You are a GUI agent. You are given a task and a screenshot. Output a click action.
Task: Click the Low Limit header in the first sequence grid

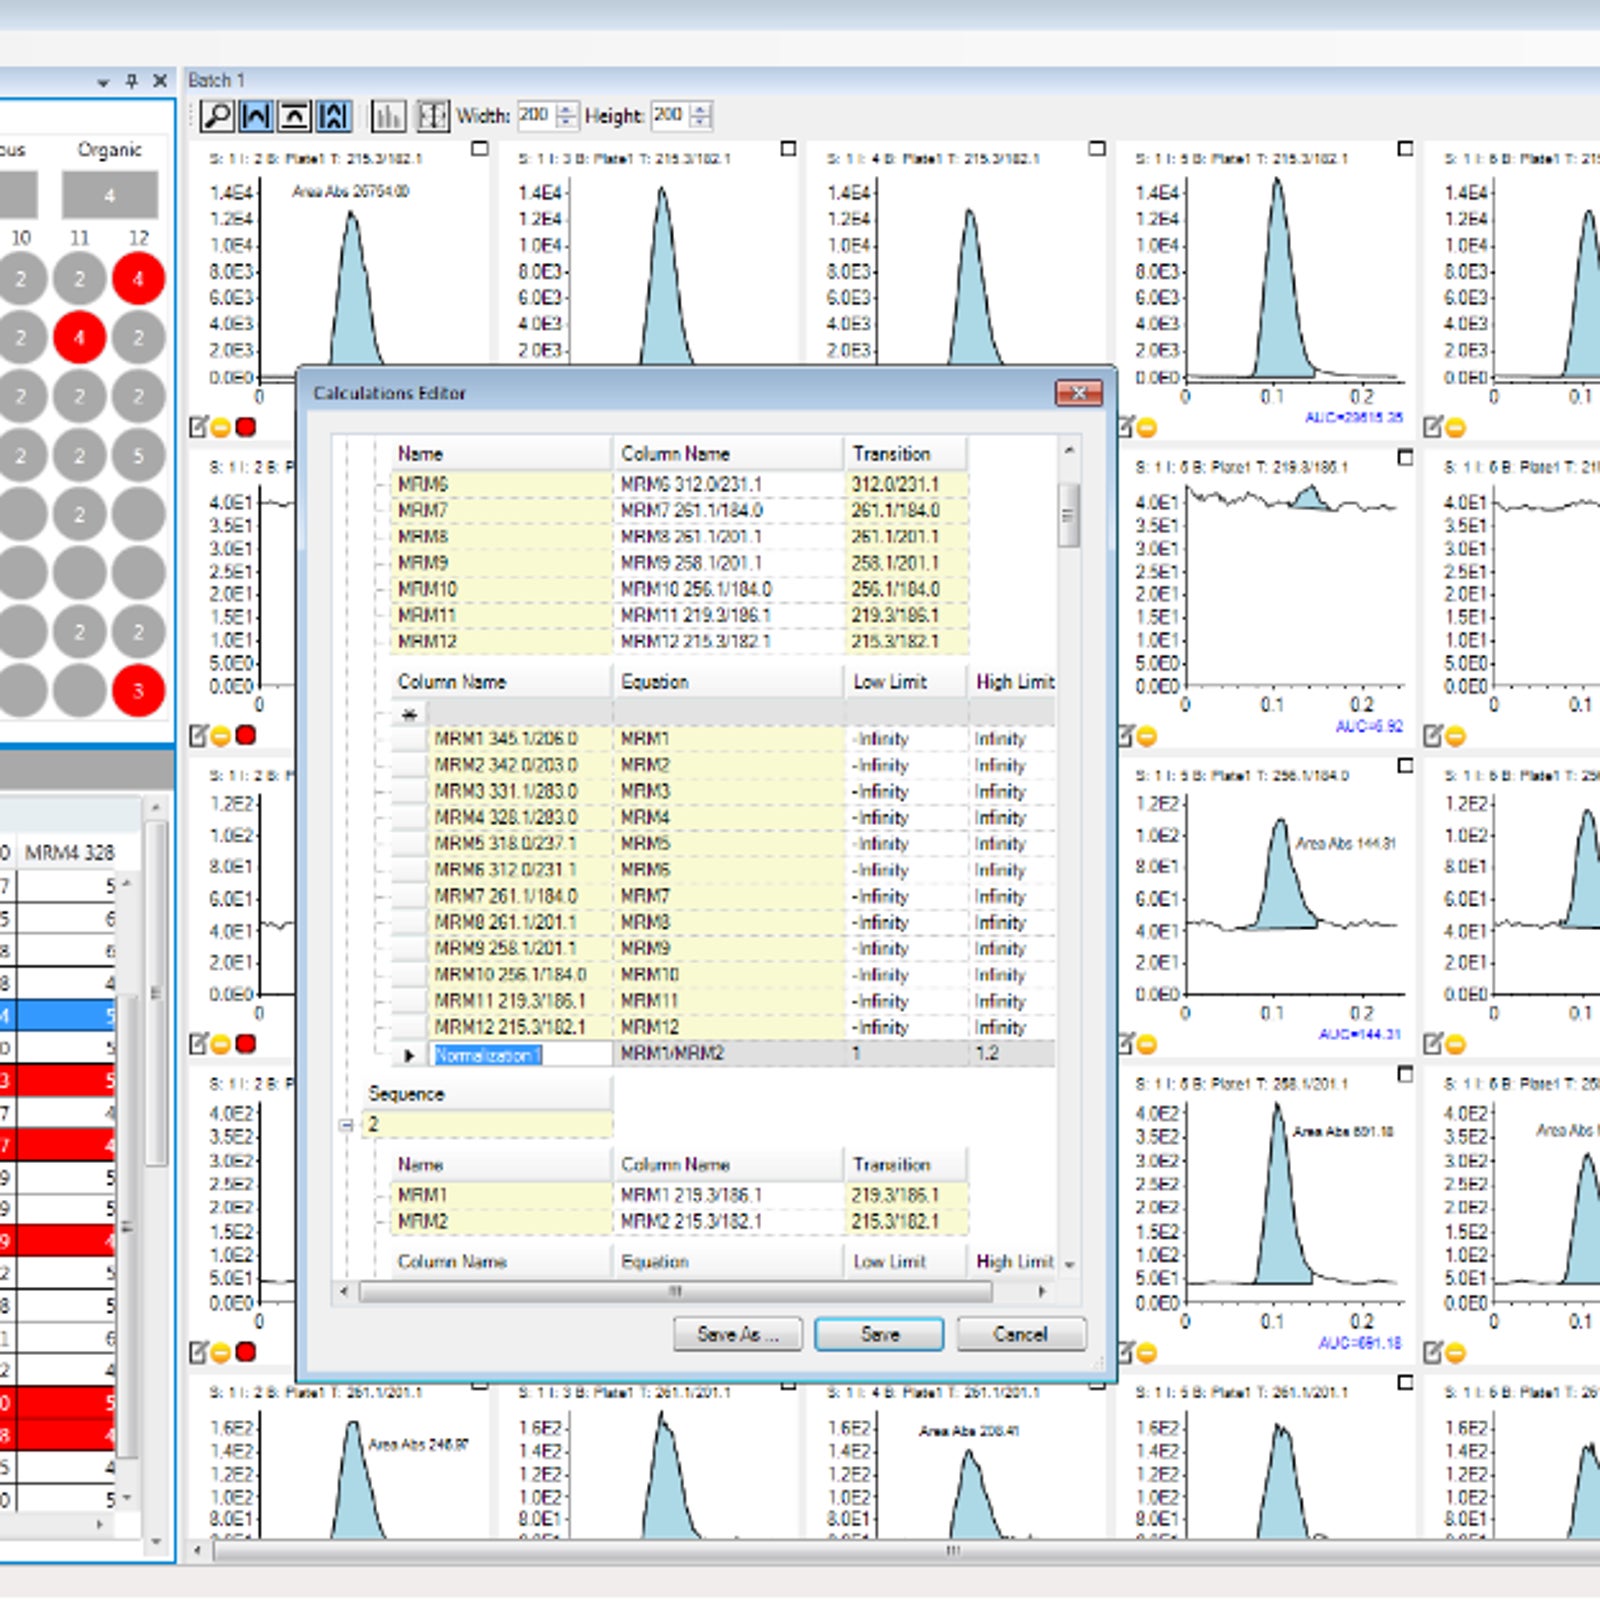(905, 682)
